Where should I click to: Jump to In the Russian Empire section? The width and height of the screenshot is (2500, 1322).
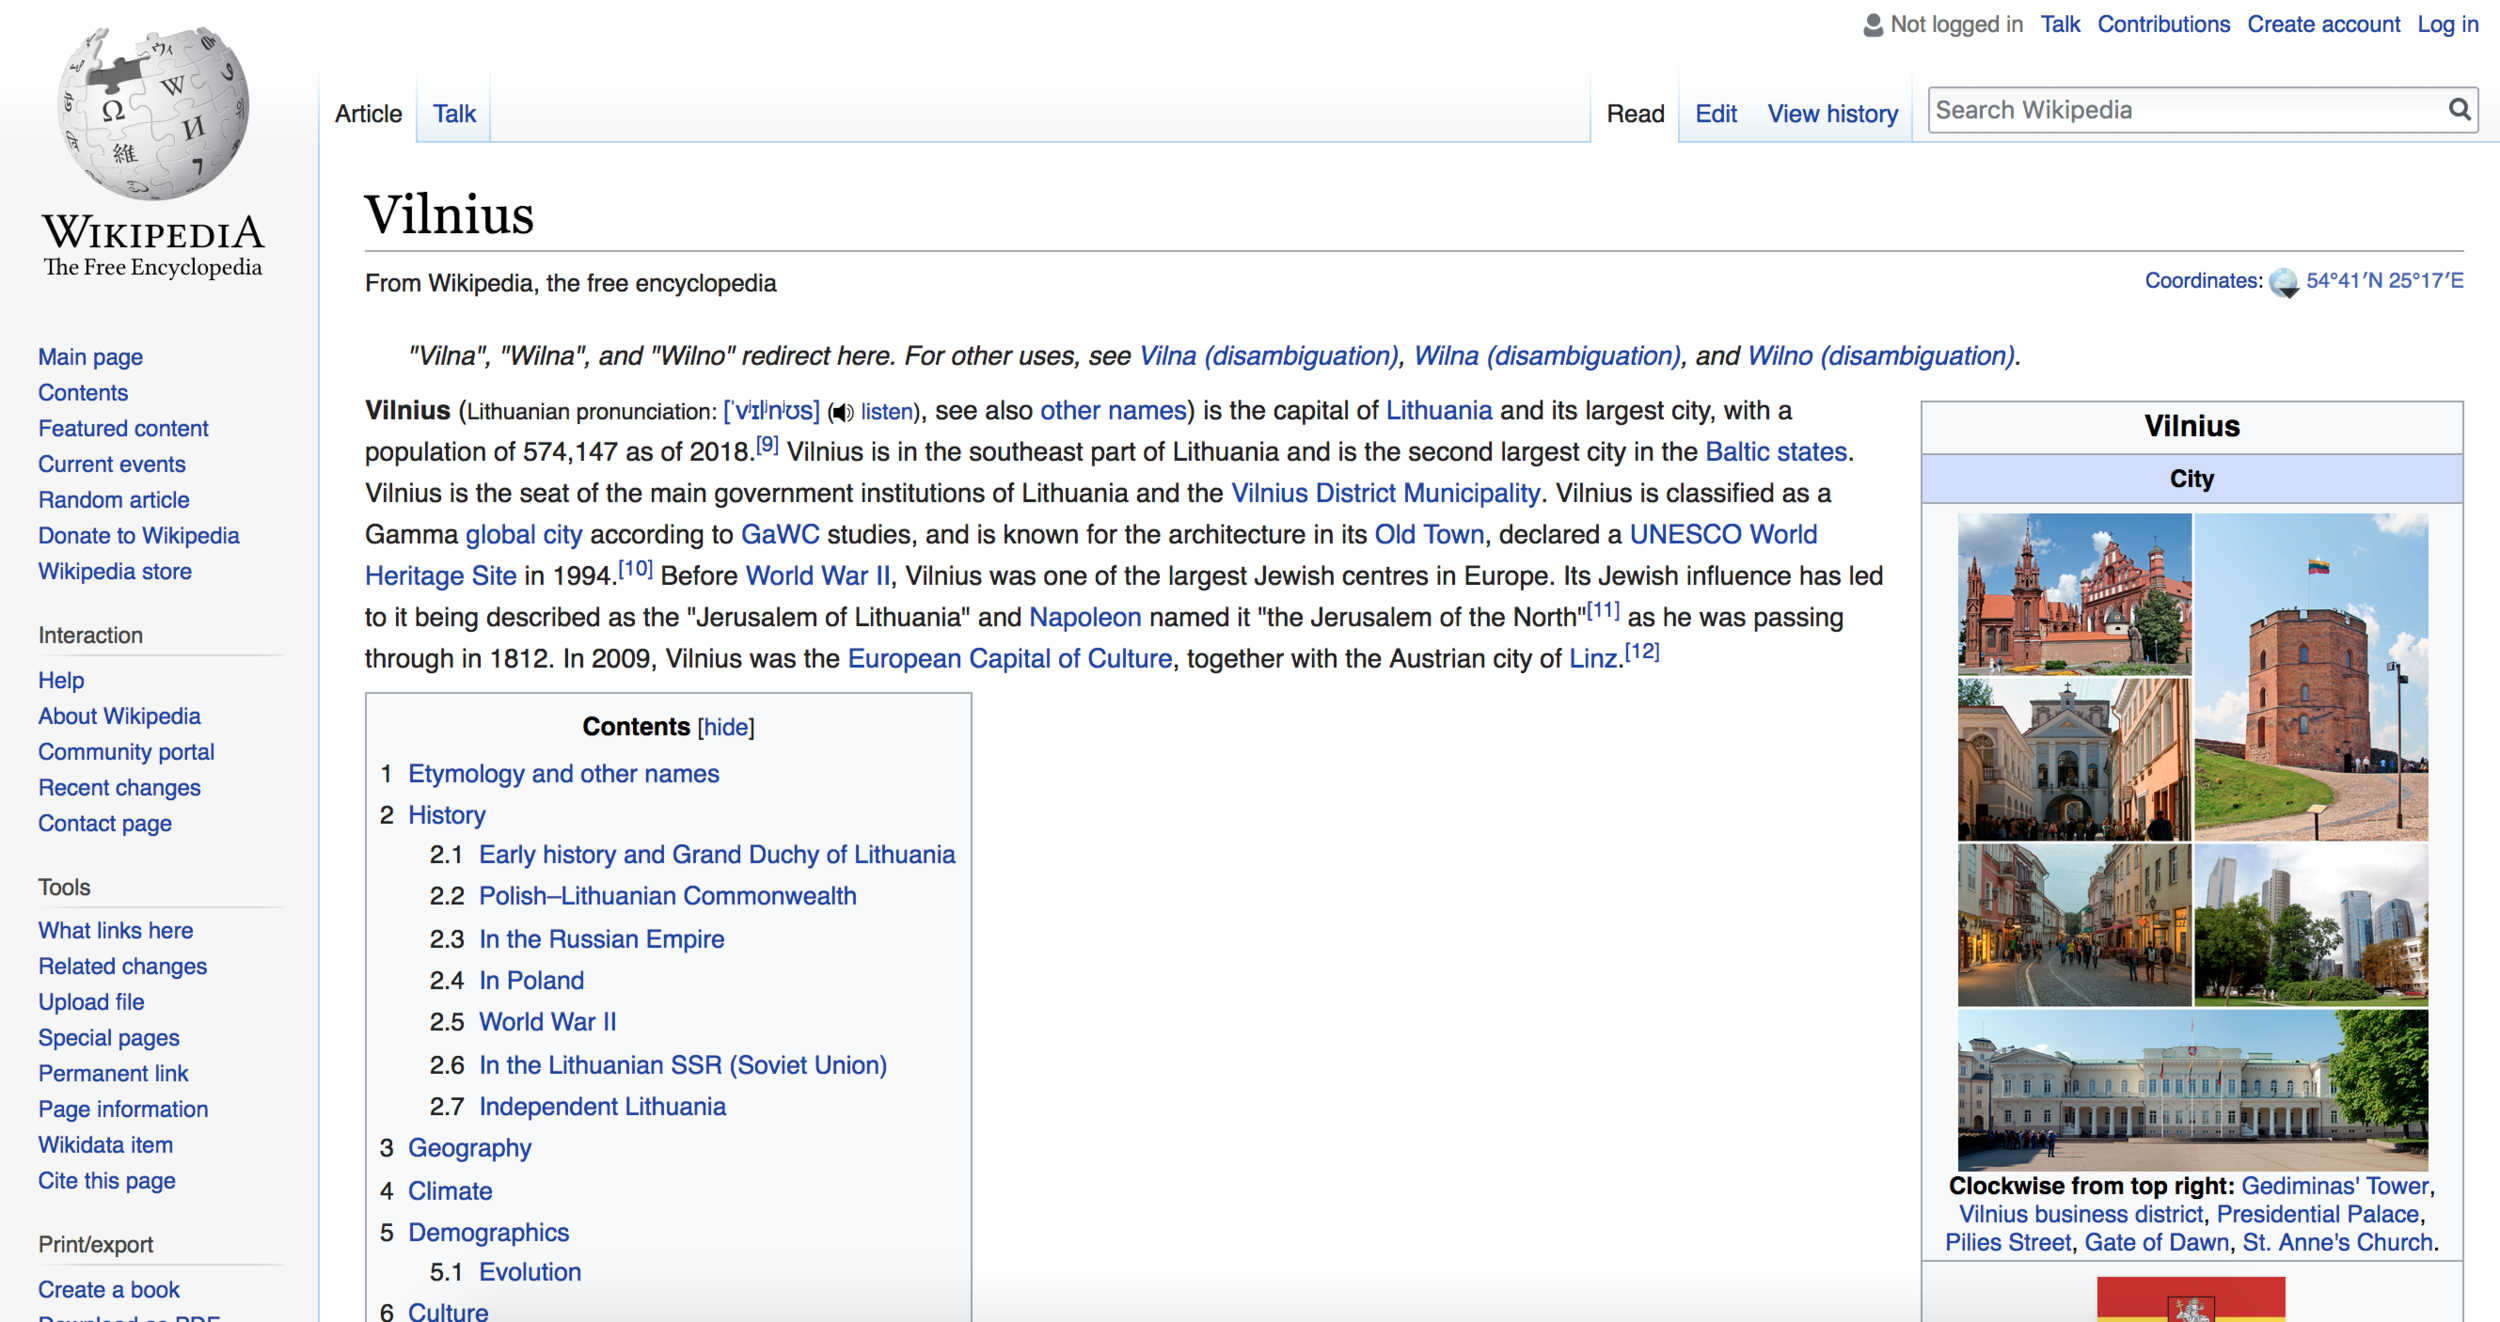tap(601, 939)
